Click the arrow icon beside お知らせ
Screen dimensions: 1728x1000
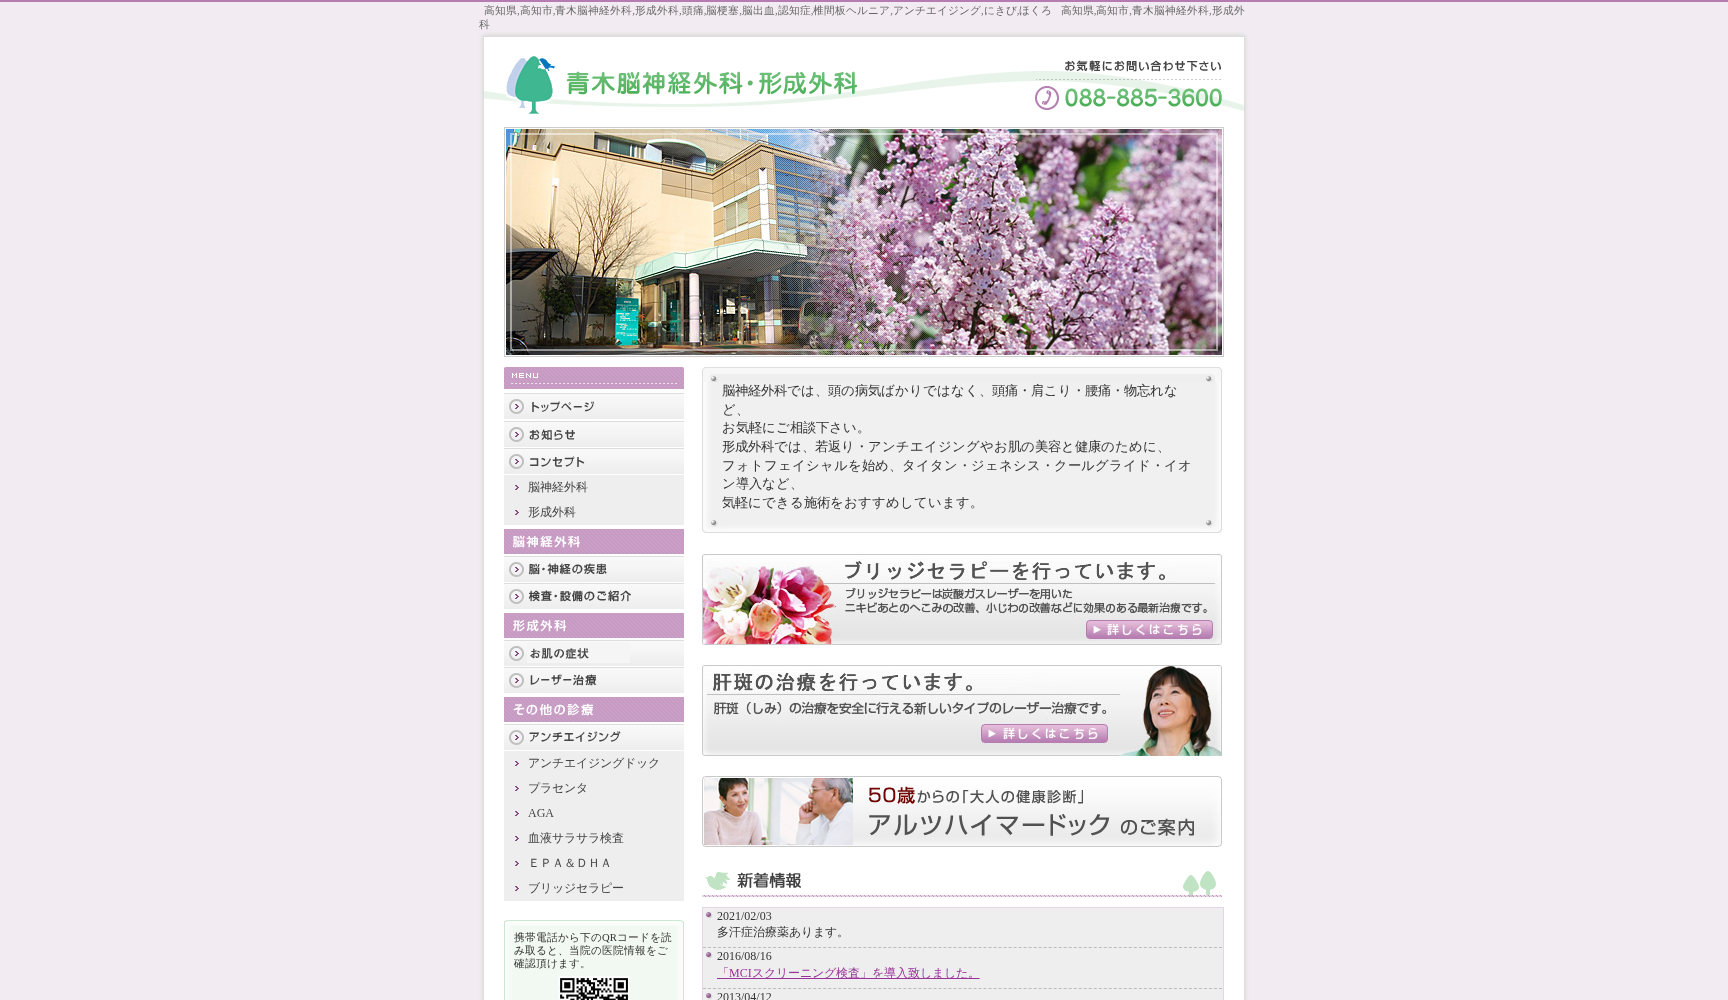[517, 434]
